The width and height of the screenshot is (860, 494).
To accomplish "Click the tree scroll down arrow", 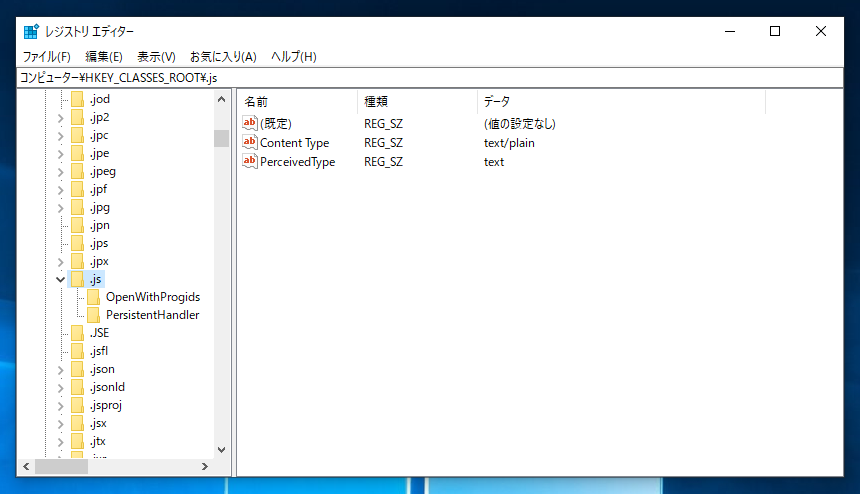I will point(222,450).
